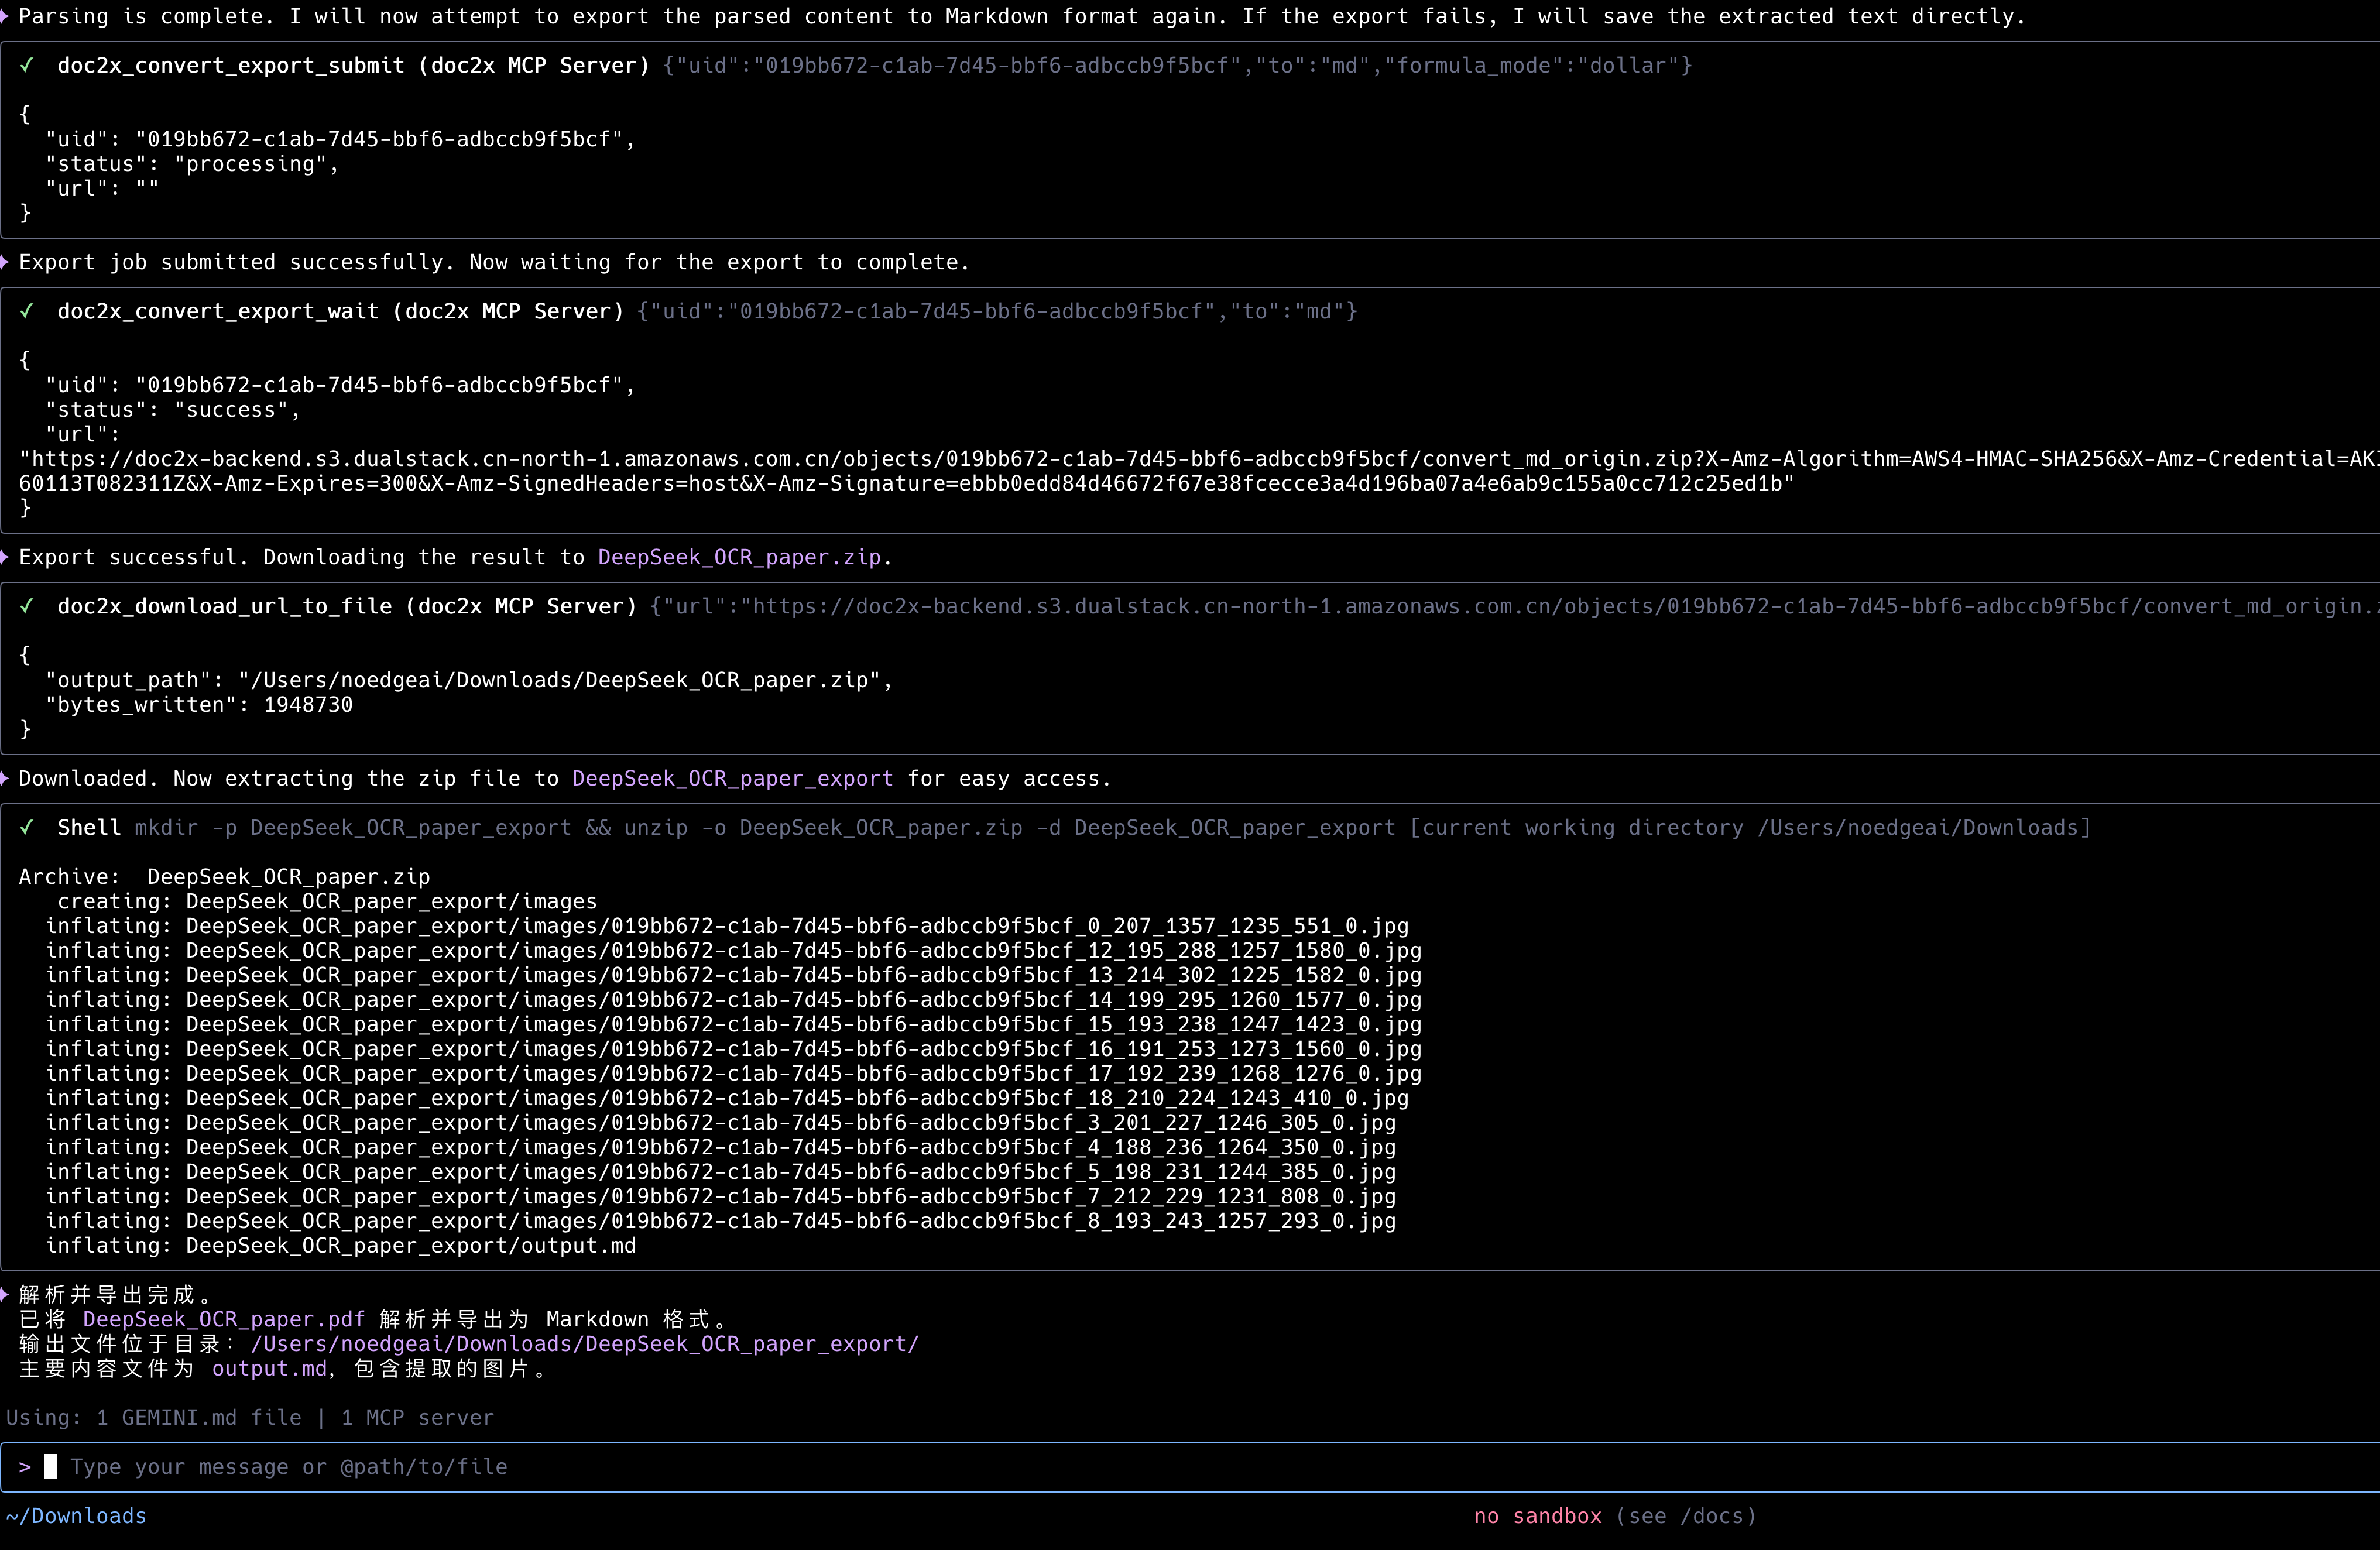Viewport: 2380px width, 1550px height.
Task: Click the checkmark beside doc2x_convert_export_submit
Action: (x=28, y=66)
